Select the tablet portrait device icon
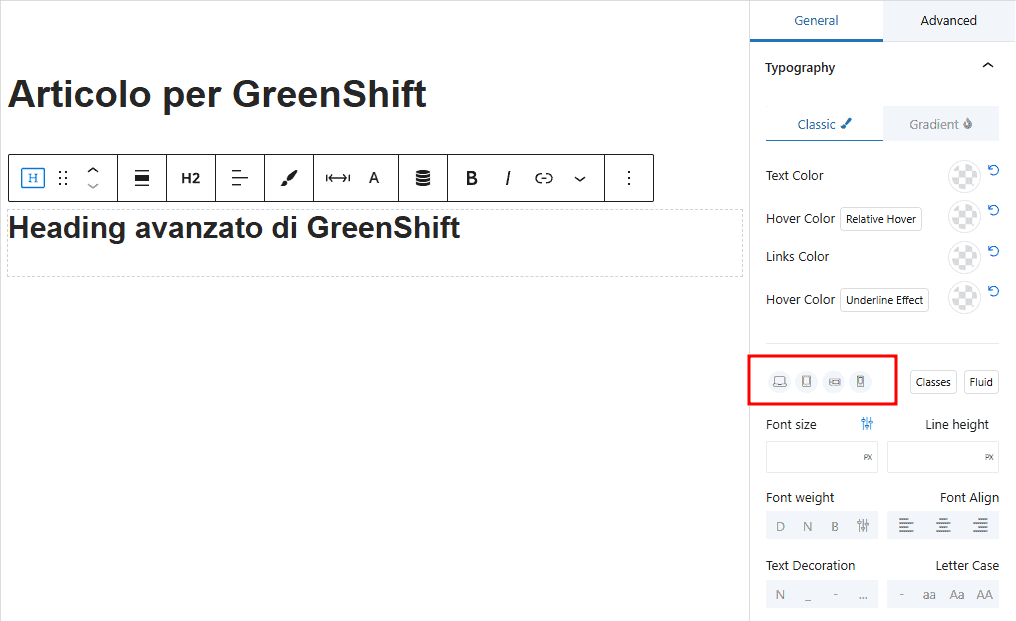The width and height of the screenshot is (1016, 621). (806, 382)
